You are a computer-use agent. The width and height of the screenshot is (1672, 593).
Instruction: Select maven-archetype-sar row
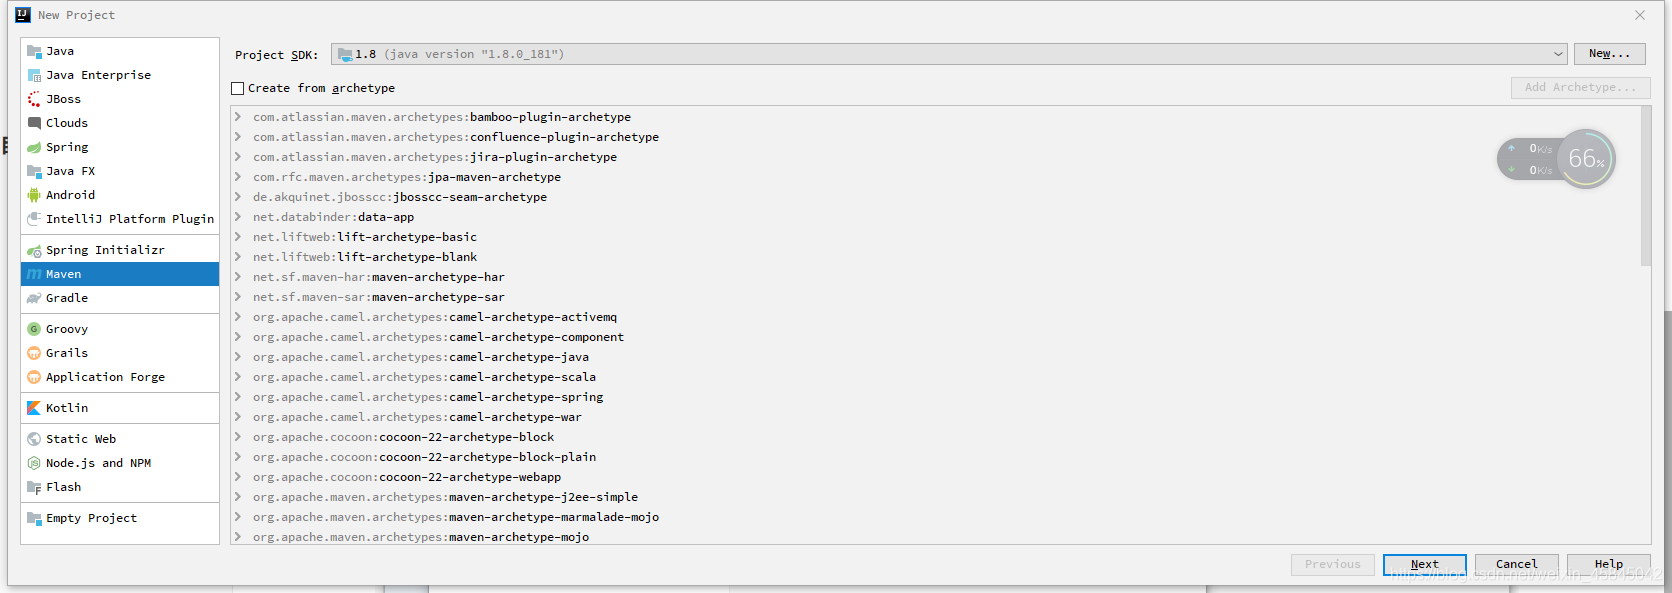936,297
